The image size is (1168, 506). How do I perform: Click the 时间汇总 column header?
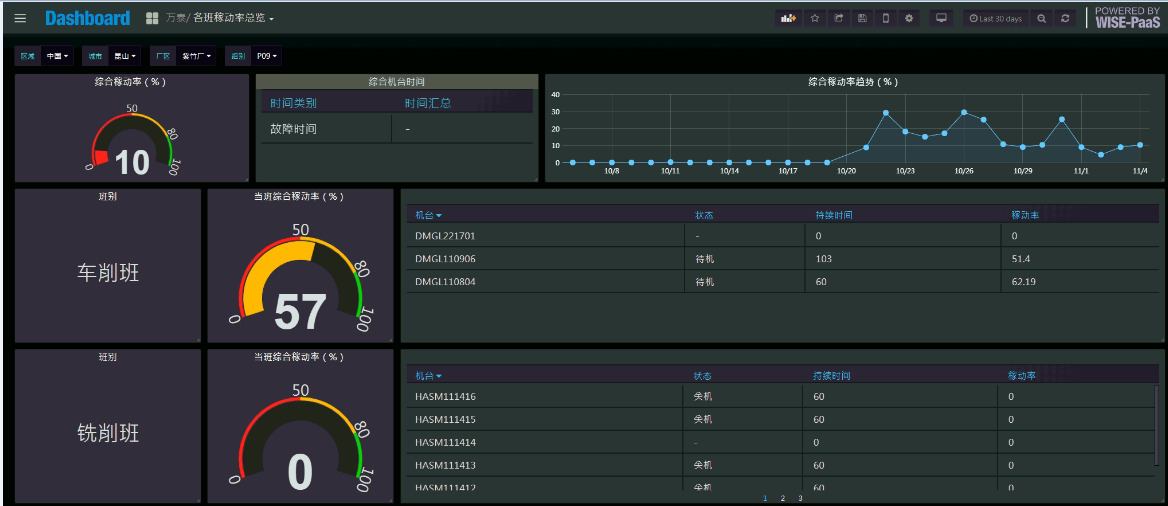point(427,103)
